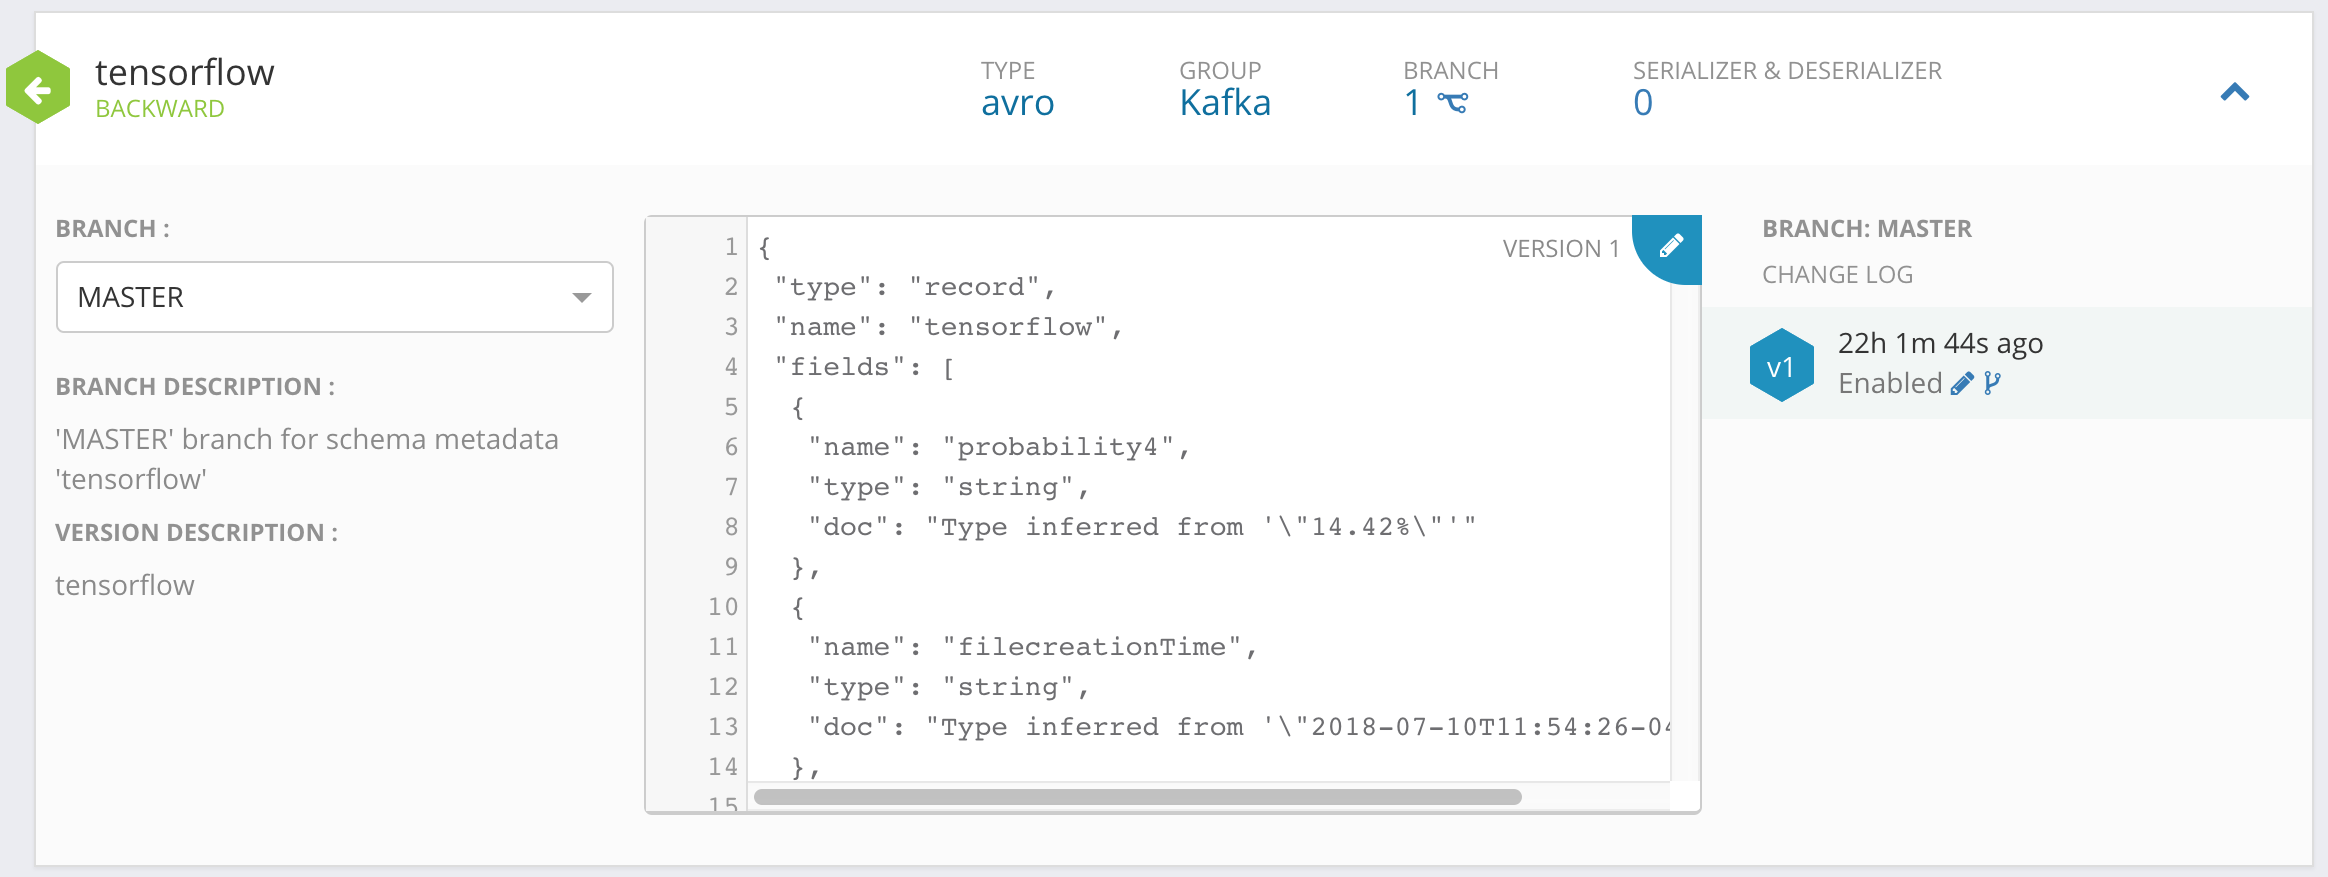Select the 22h 1m 44s ago changelog entry
Viewport: 2328px width, 877px height.
coord(1940,344)
